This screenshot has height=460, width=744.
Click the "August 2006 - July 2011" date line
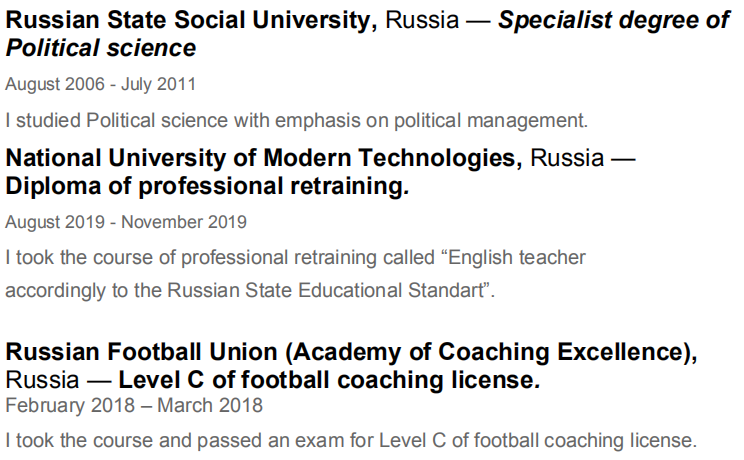(x=100, y=84)
